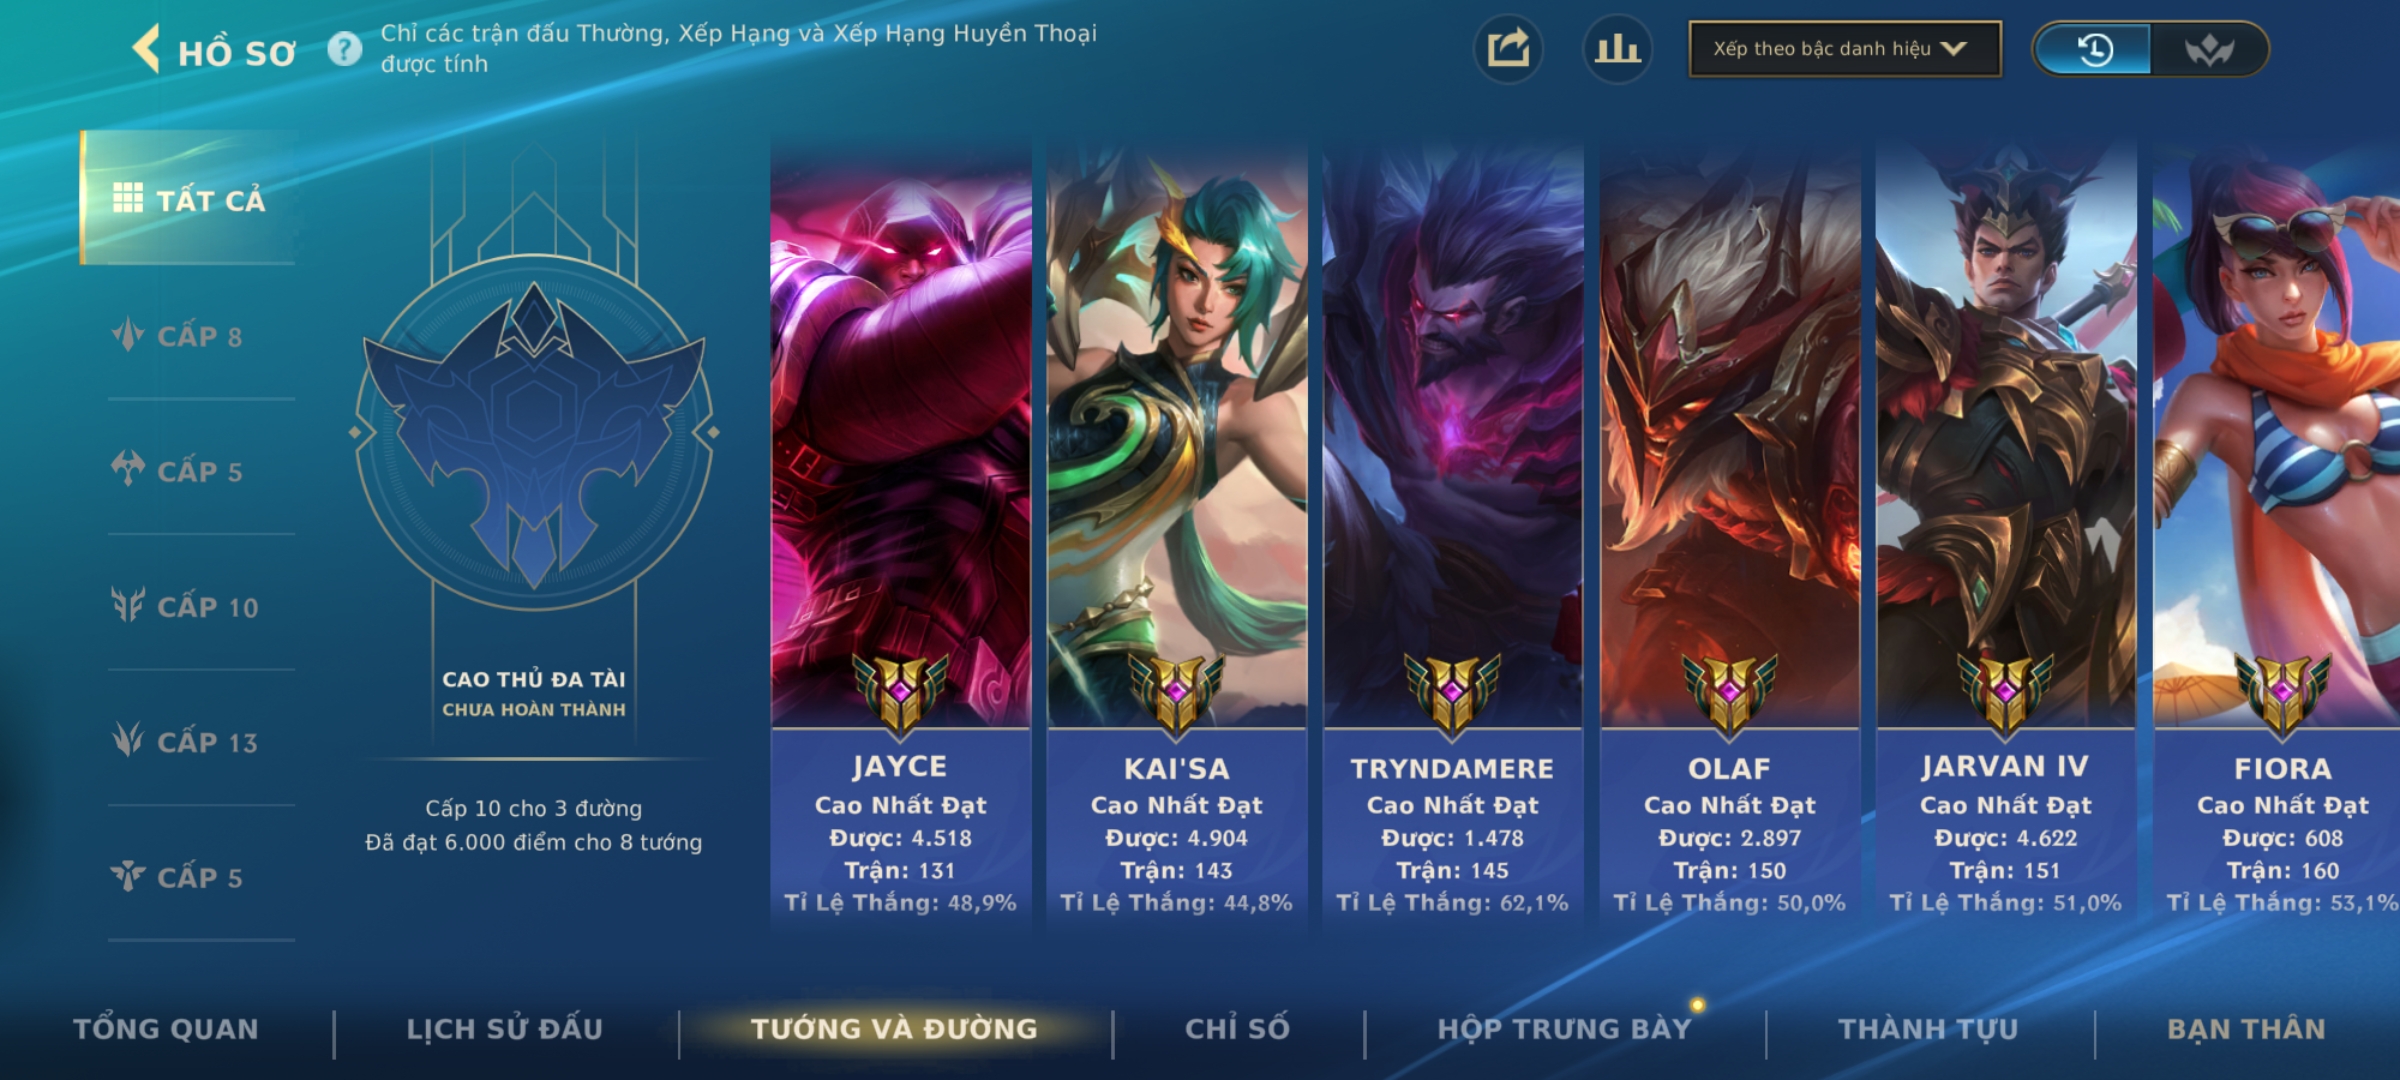
Task: Select the TẤT CẢ grid filter
Action: point(188,198)
